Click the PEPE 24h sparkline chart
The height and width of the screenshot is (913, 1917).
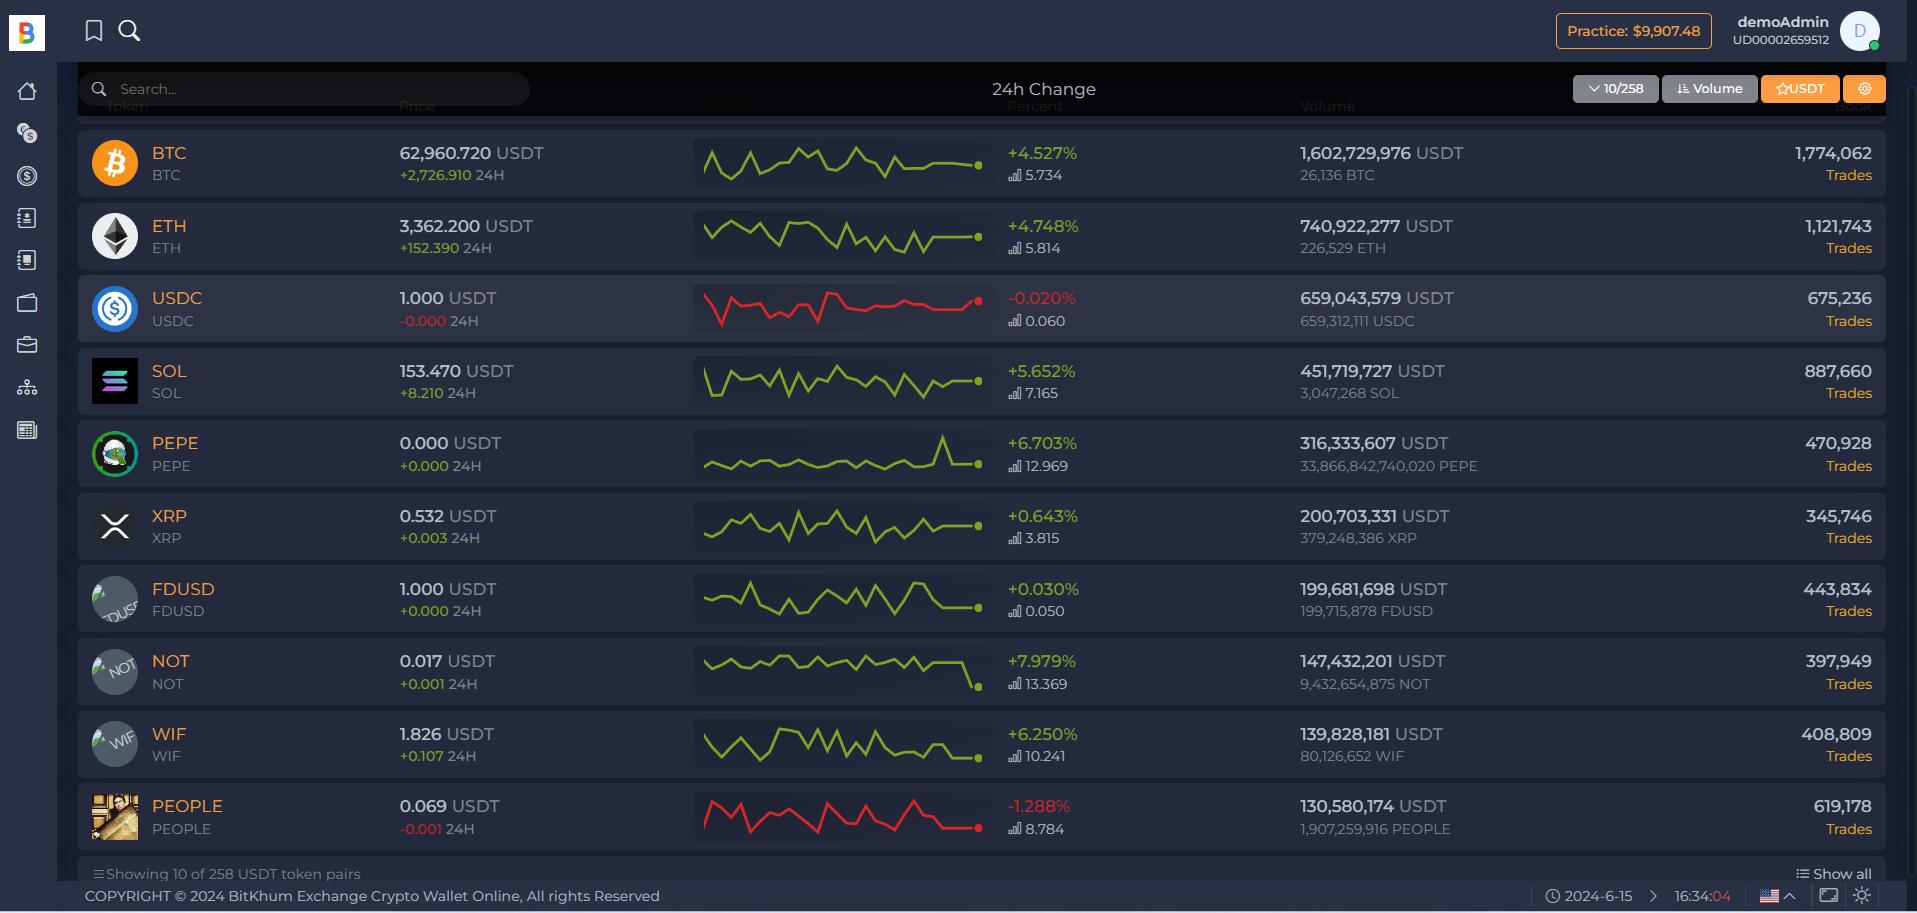click(842, 454)
